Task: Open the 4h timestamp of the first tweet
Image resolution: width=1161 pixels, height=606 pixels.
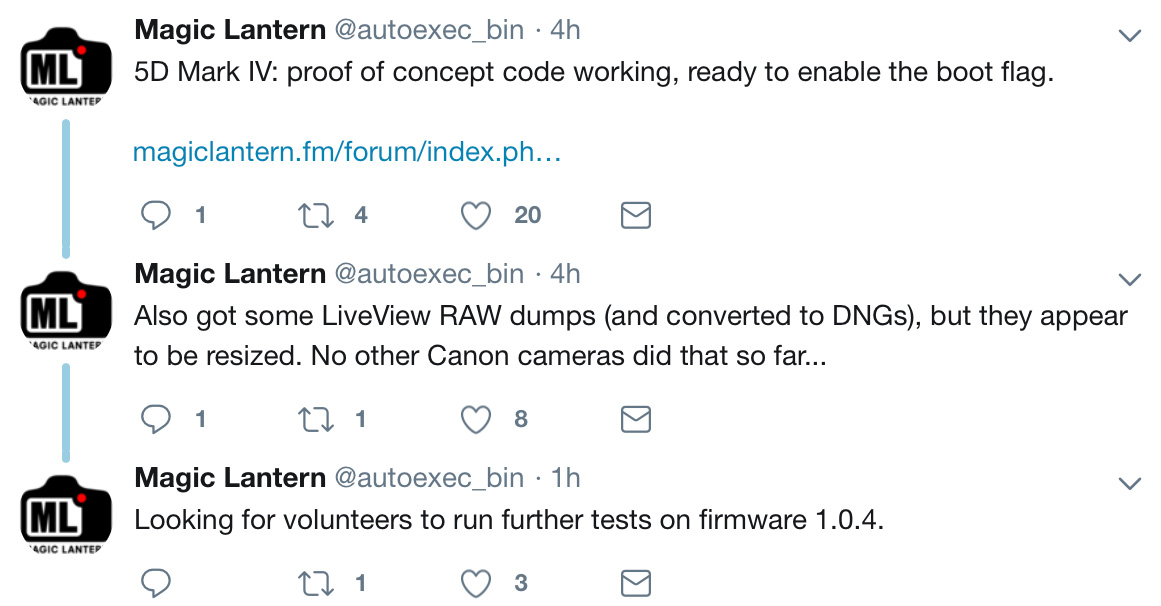Action: (x=565, y=30)
